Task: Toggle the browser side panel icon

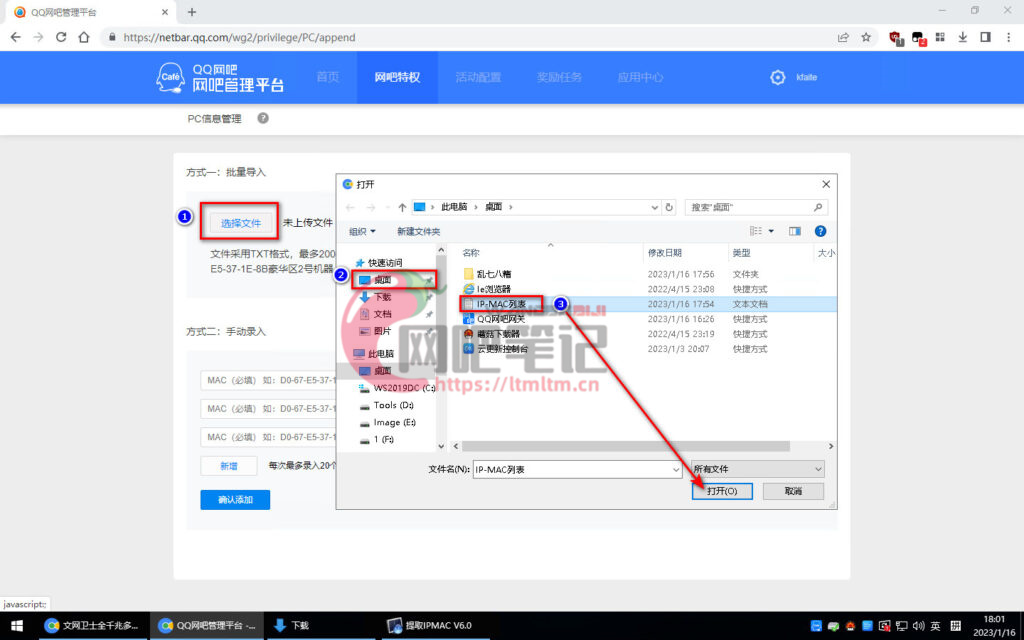Action: 985,37
